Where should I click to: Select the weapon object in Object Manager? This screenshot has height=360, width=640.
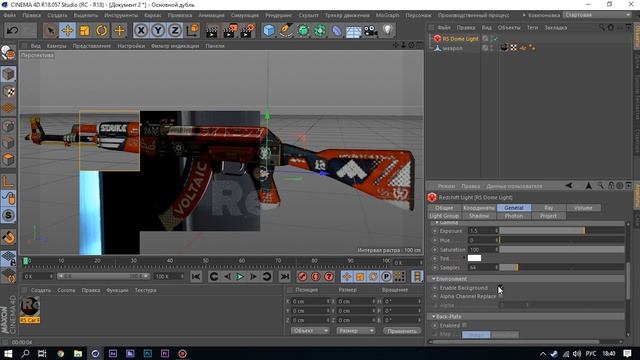(x=453, y=48)
